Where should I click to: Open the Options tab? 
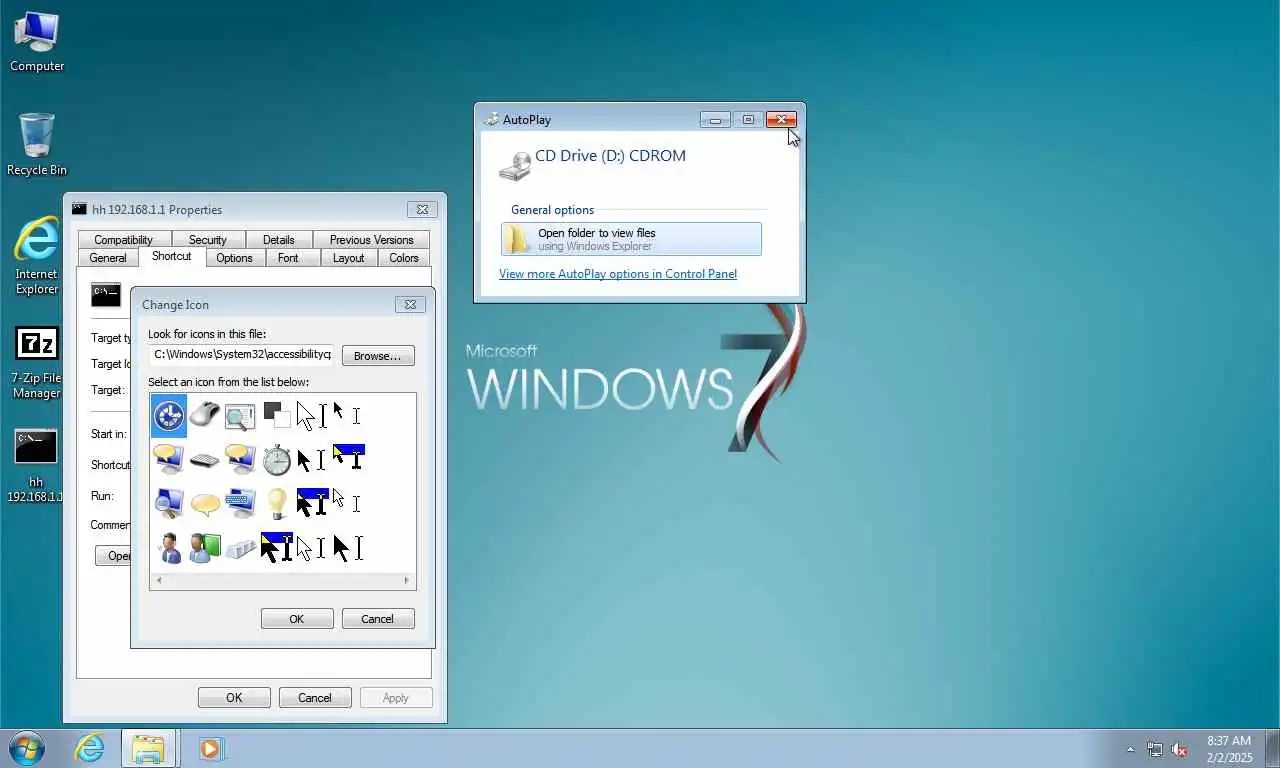click(x=234, y=257)
